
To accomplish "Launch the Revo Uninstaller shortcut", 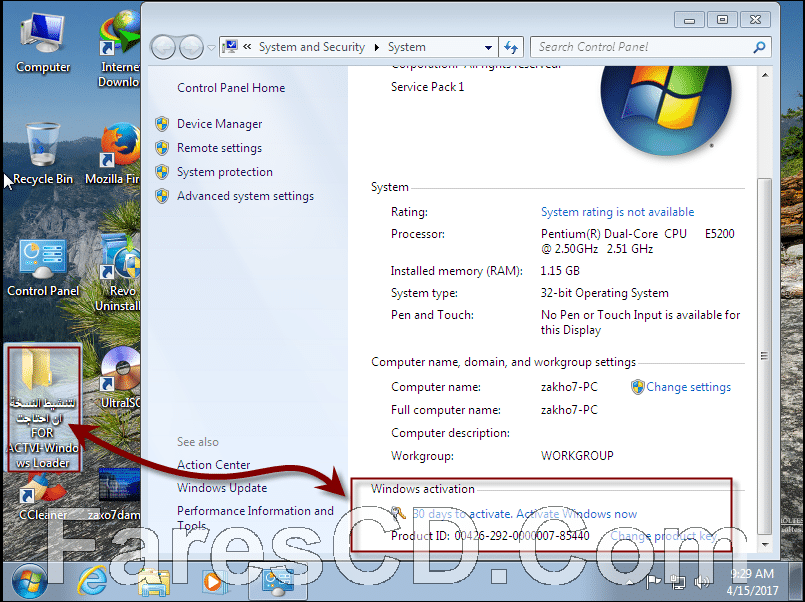I will tap(119, 273).
